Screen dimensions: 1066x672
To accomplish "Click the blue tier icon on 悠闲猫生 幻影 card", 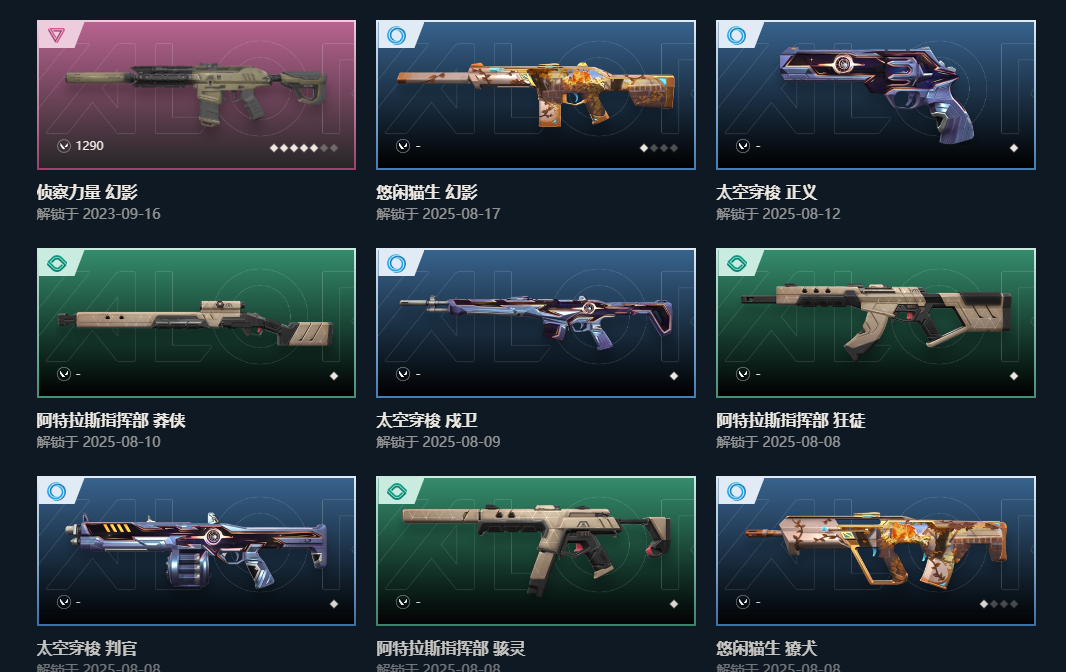I will coord(396,35).
